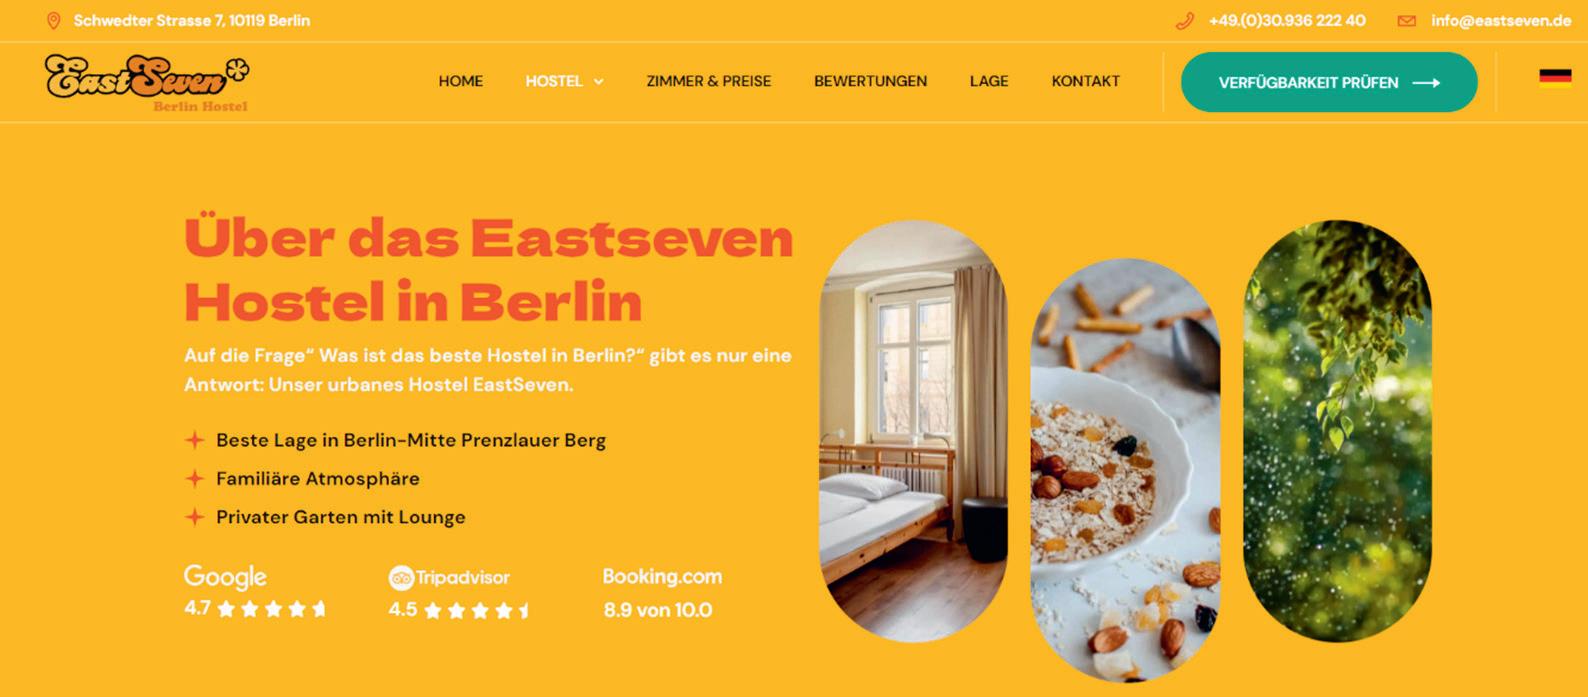Open the Home menu item

tap(461, 81)
